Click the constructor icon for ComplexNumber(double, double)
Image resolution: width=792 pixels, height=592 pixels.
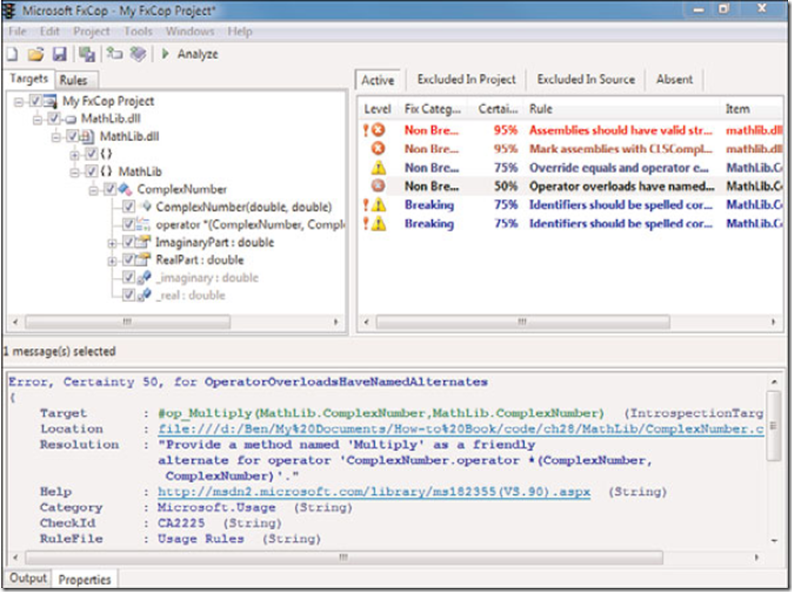146,206
